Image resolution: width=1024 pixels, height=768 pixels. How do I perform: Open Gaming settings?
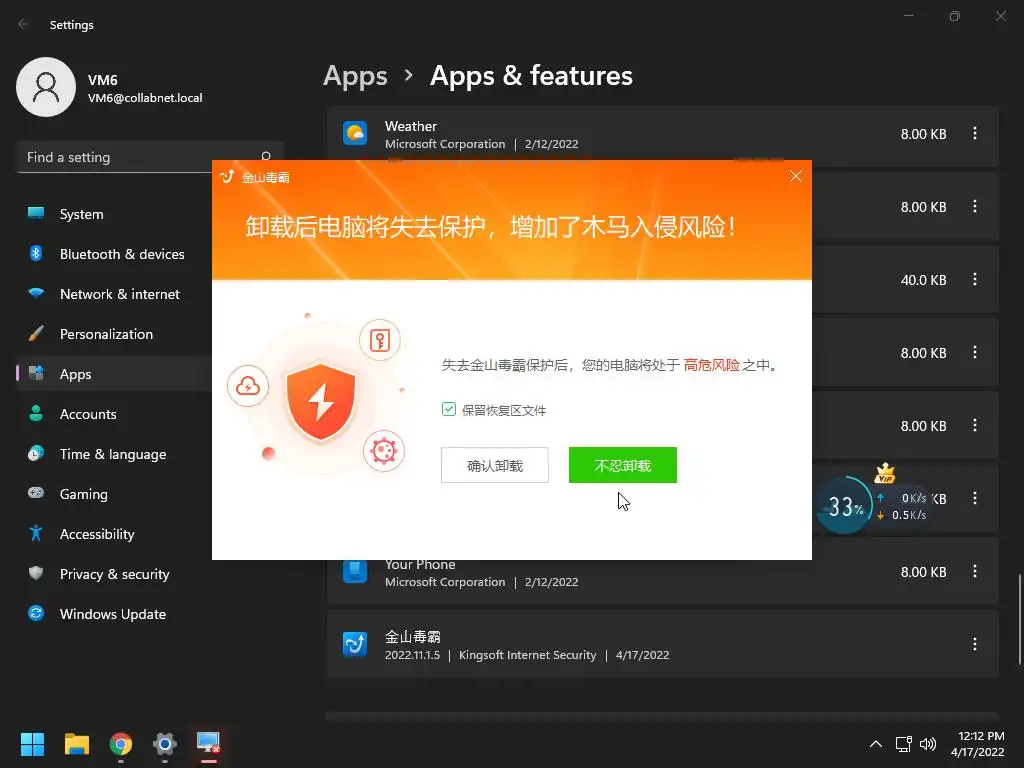[114, 494]
